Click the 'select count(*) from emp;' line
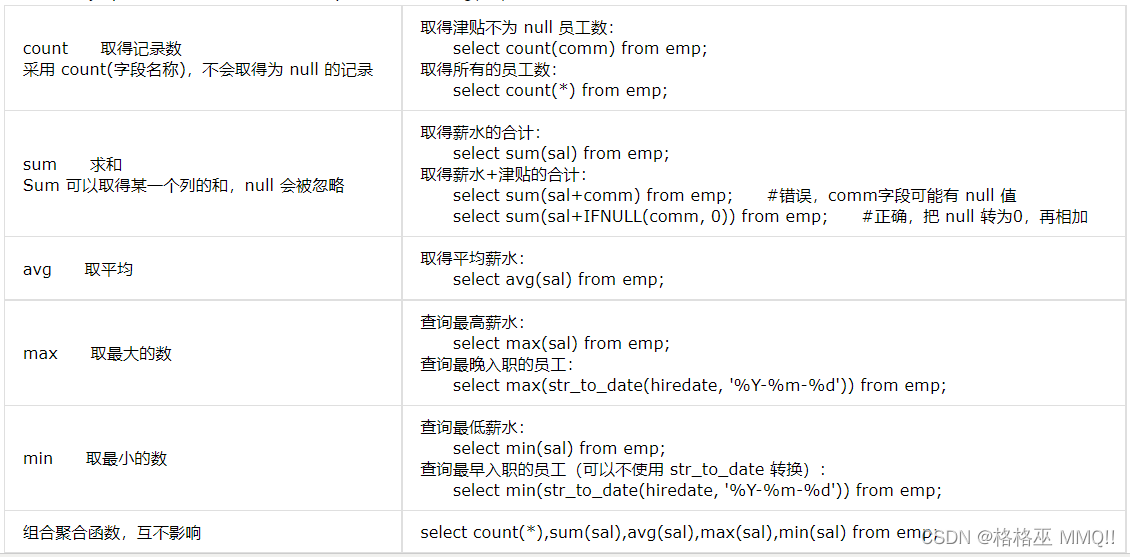This screenshot has width=1130, height=557. (561, 91)
